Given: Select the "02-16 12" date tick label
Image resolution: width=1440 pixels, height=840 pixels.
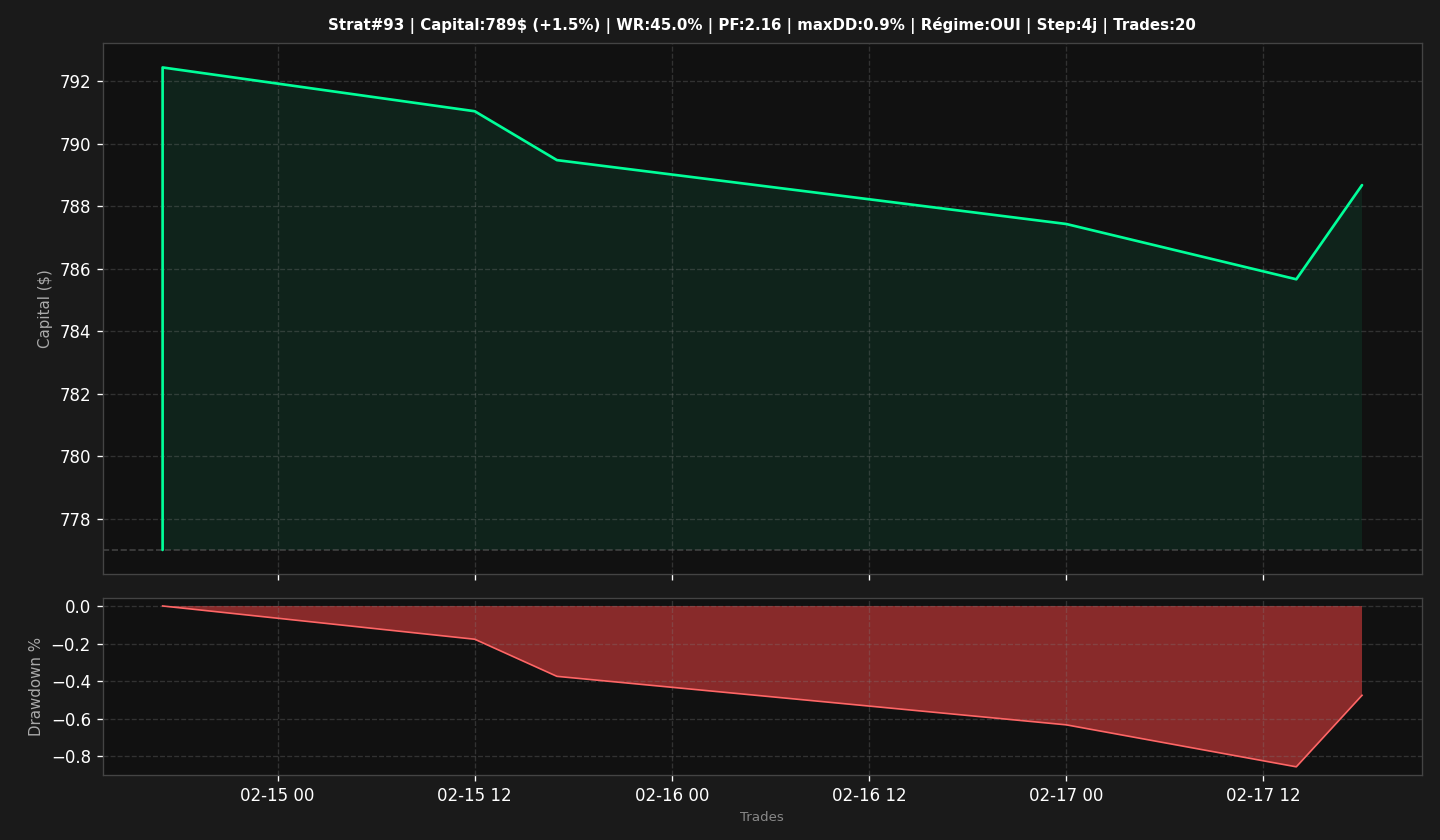Looking at the screenshot, I should [x=868, y=796].
